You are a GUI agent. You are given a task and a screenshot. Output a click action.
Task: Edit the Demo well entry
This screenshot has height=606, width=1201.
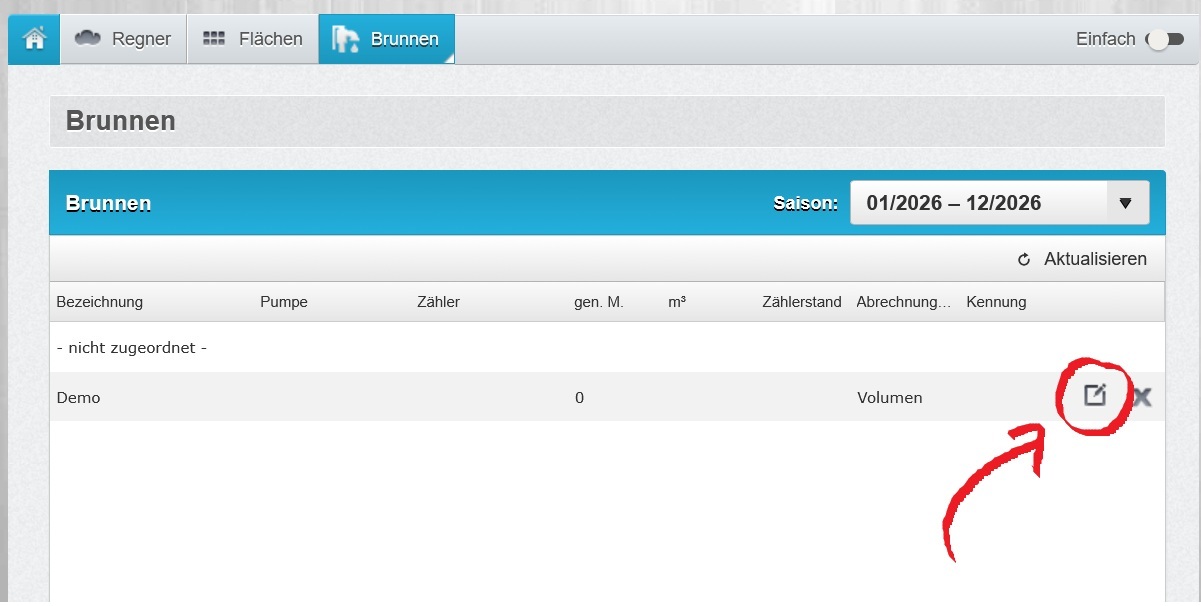coord(1096,396)
